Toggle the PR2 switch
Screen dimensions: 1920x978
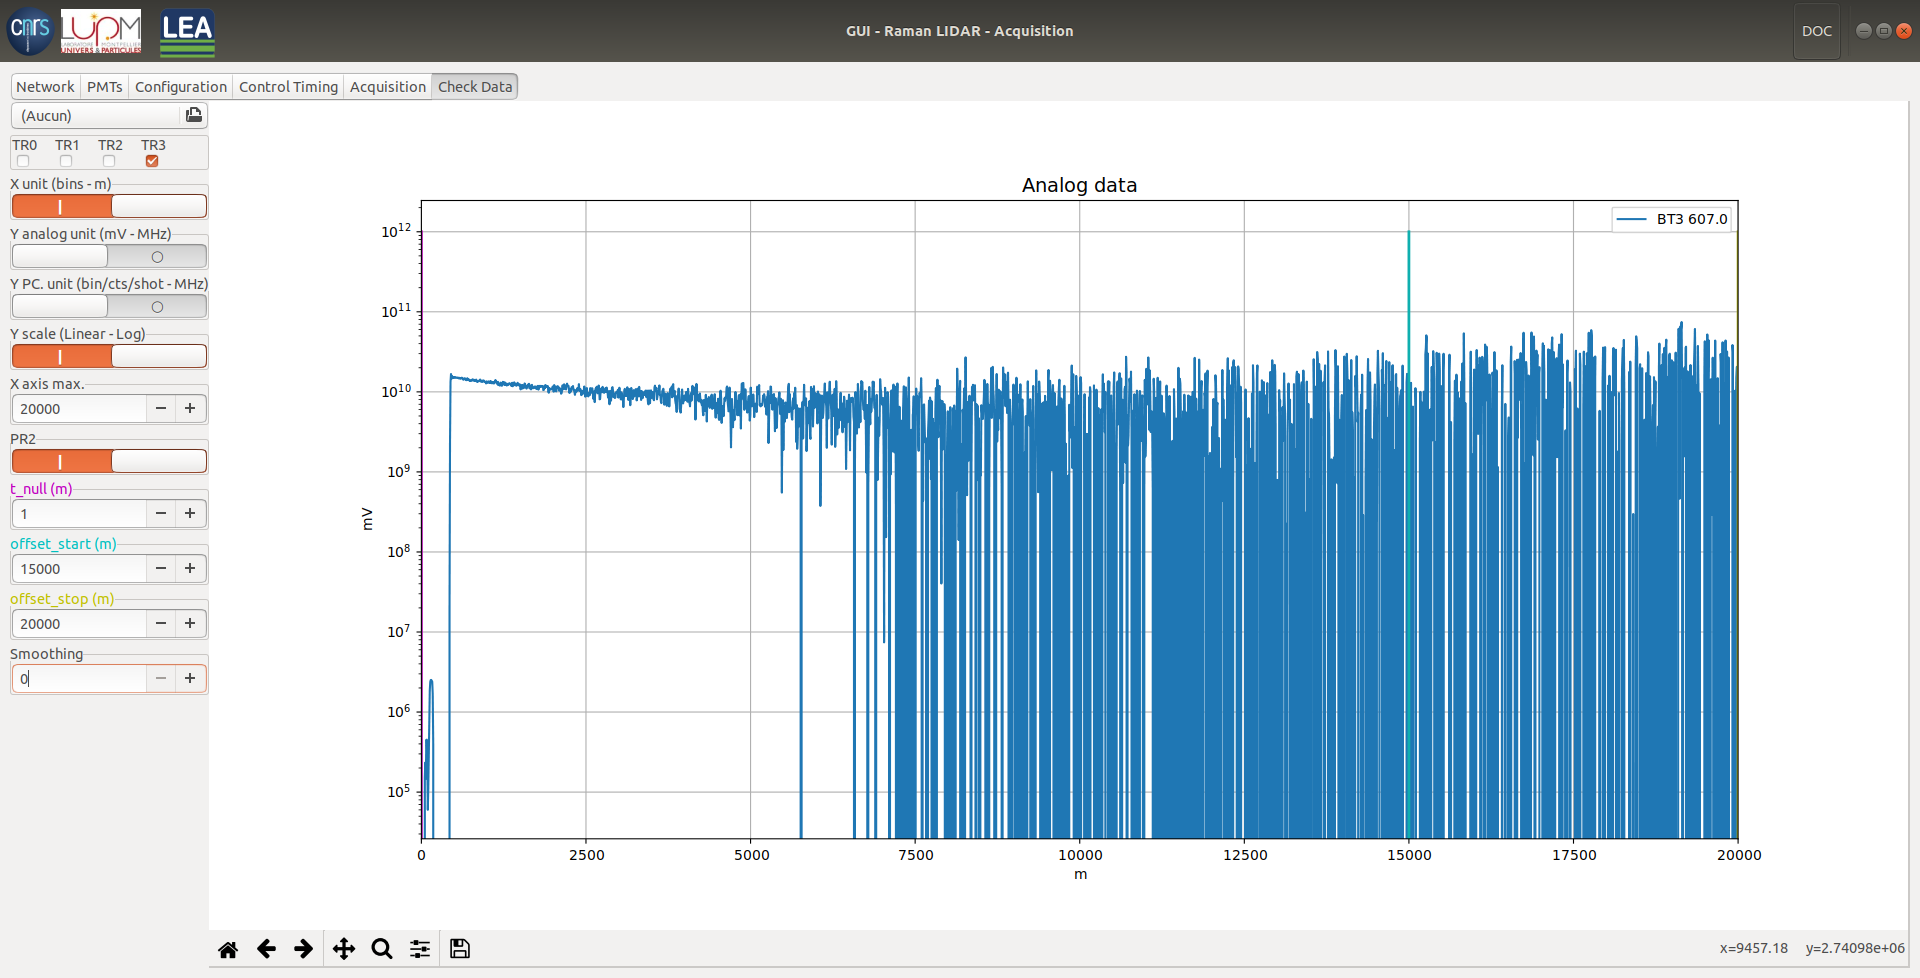(109, 461)
